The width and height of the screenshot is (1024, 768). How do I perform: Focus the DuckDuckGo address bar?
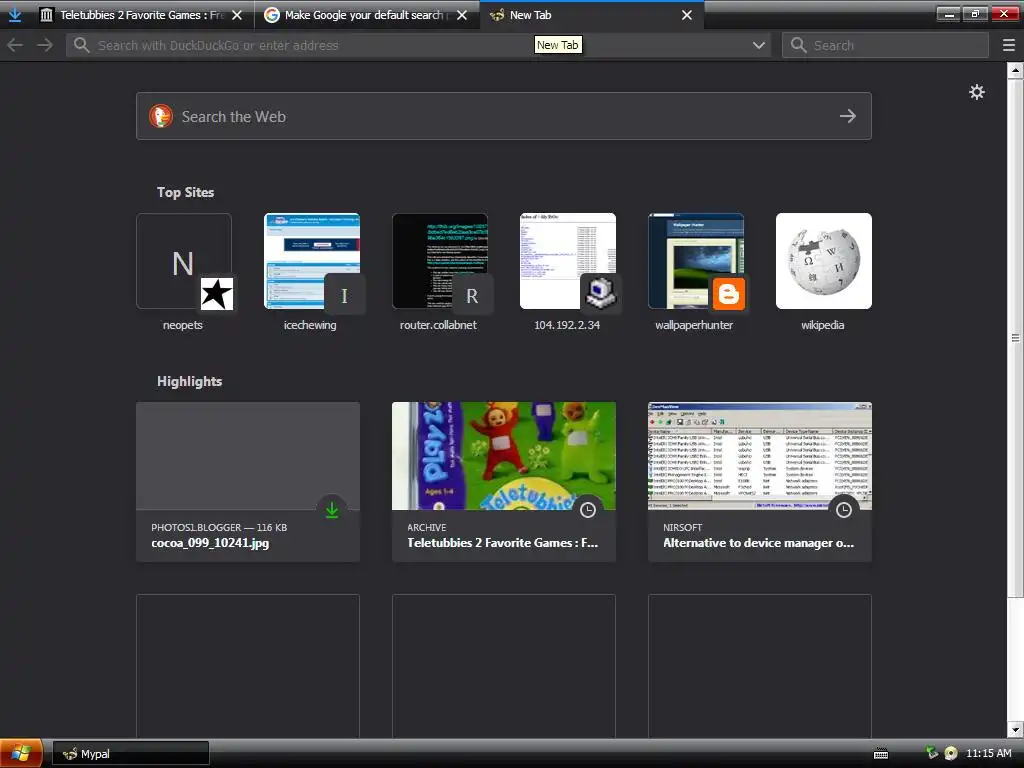tap(418, 45)
